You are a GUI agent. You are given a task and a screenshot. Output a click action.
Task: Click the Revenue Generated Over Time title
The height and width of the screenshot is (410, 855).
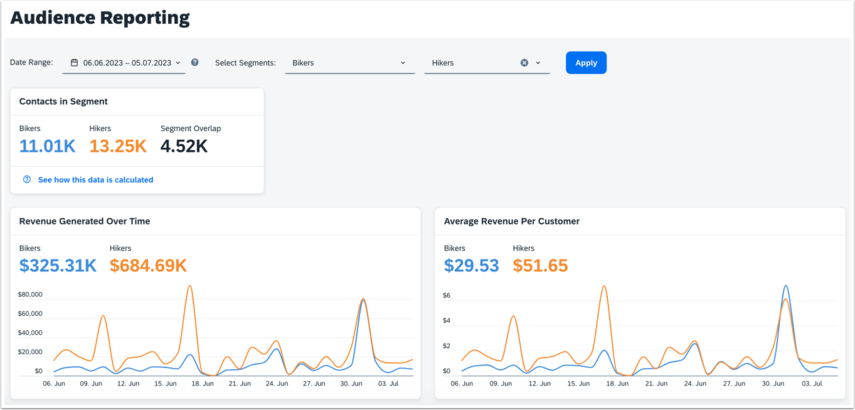pos(85,221)
